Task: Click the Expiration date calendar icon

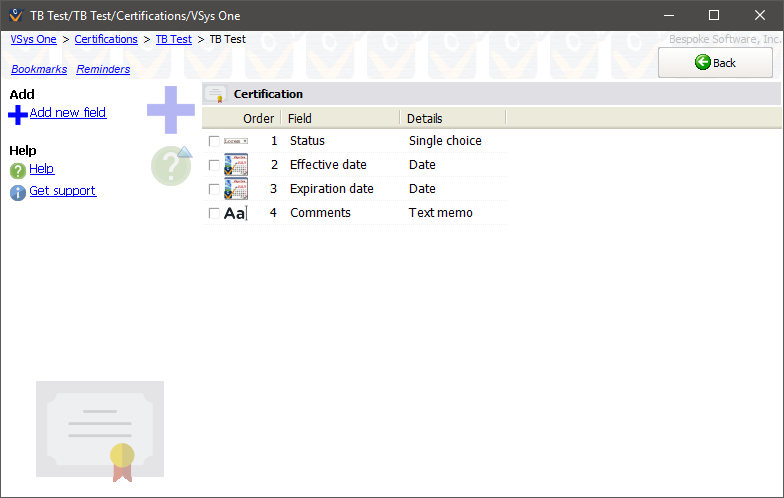Action: click(x=236, y=189)
